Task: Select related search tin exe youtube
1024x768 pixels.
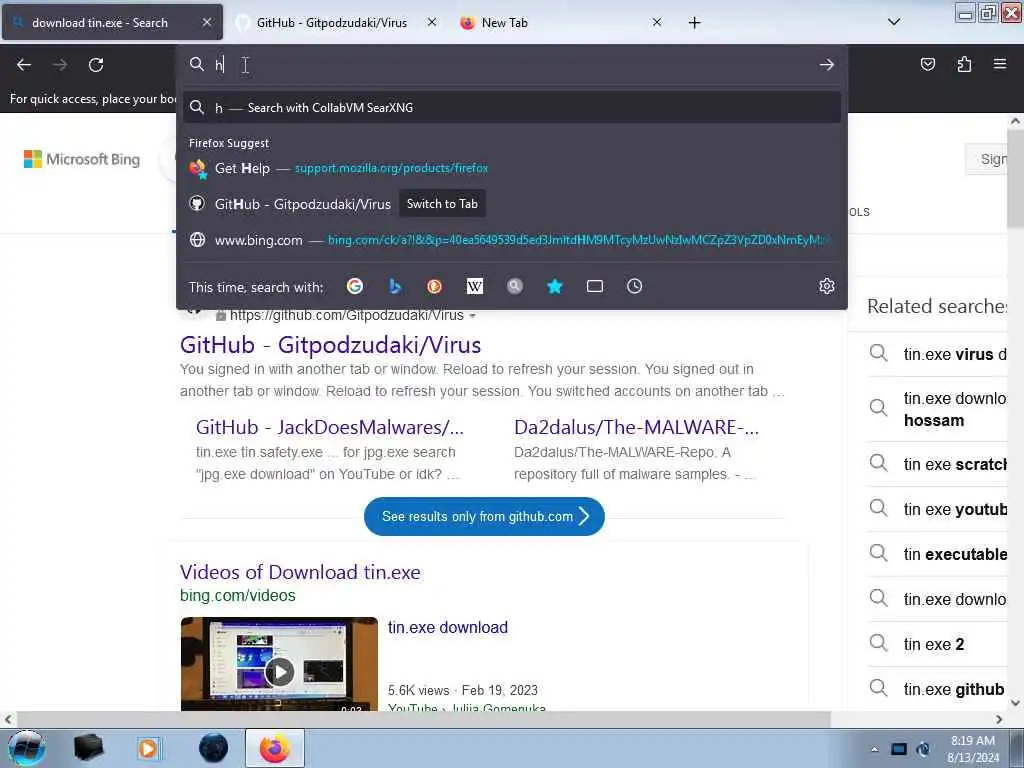Action: tap(937, 509)
